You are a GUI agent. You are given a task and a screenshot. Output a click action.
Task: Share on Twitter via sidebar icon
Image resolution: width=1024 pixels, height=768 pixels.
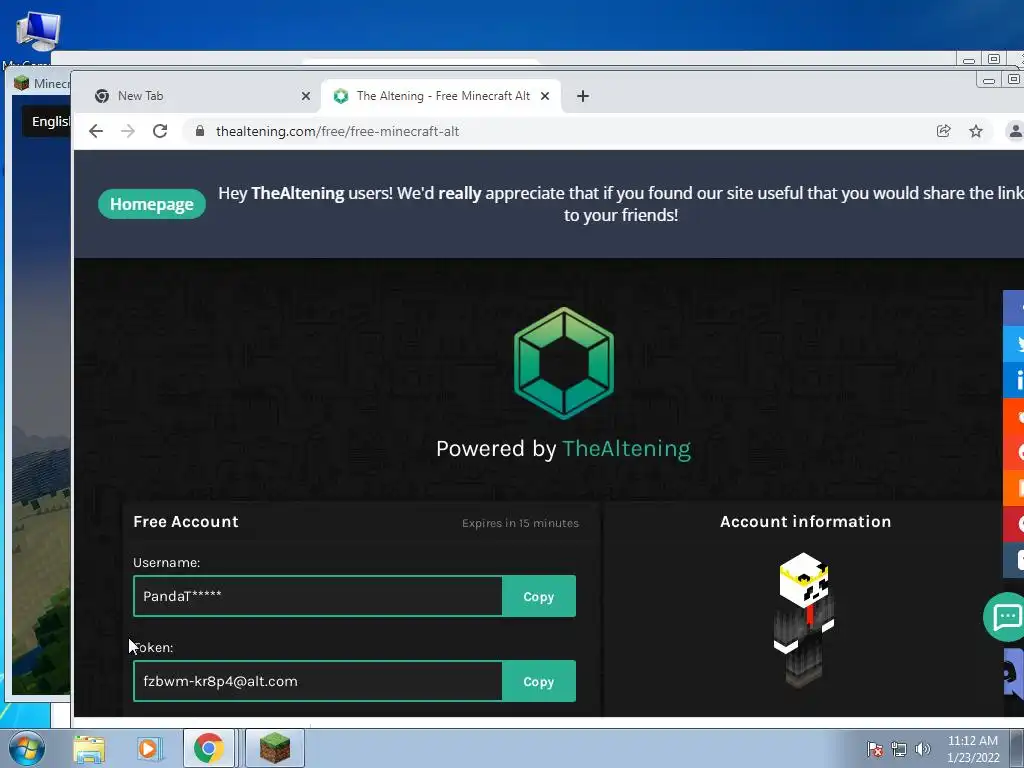point(1014,344)
